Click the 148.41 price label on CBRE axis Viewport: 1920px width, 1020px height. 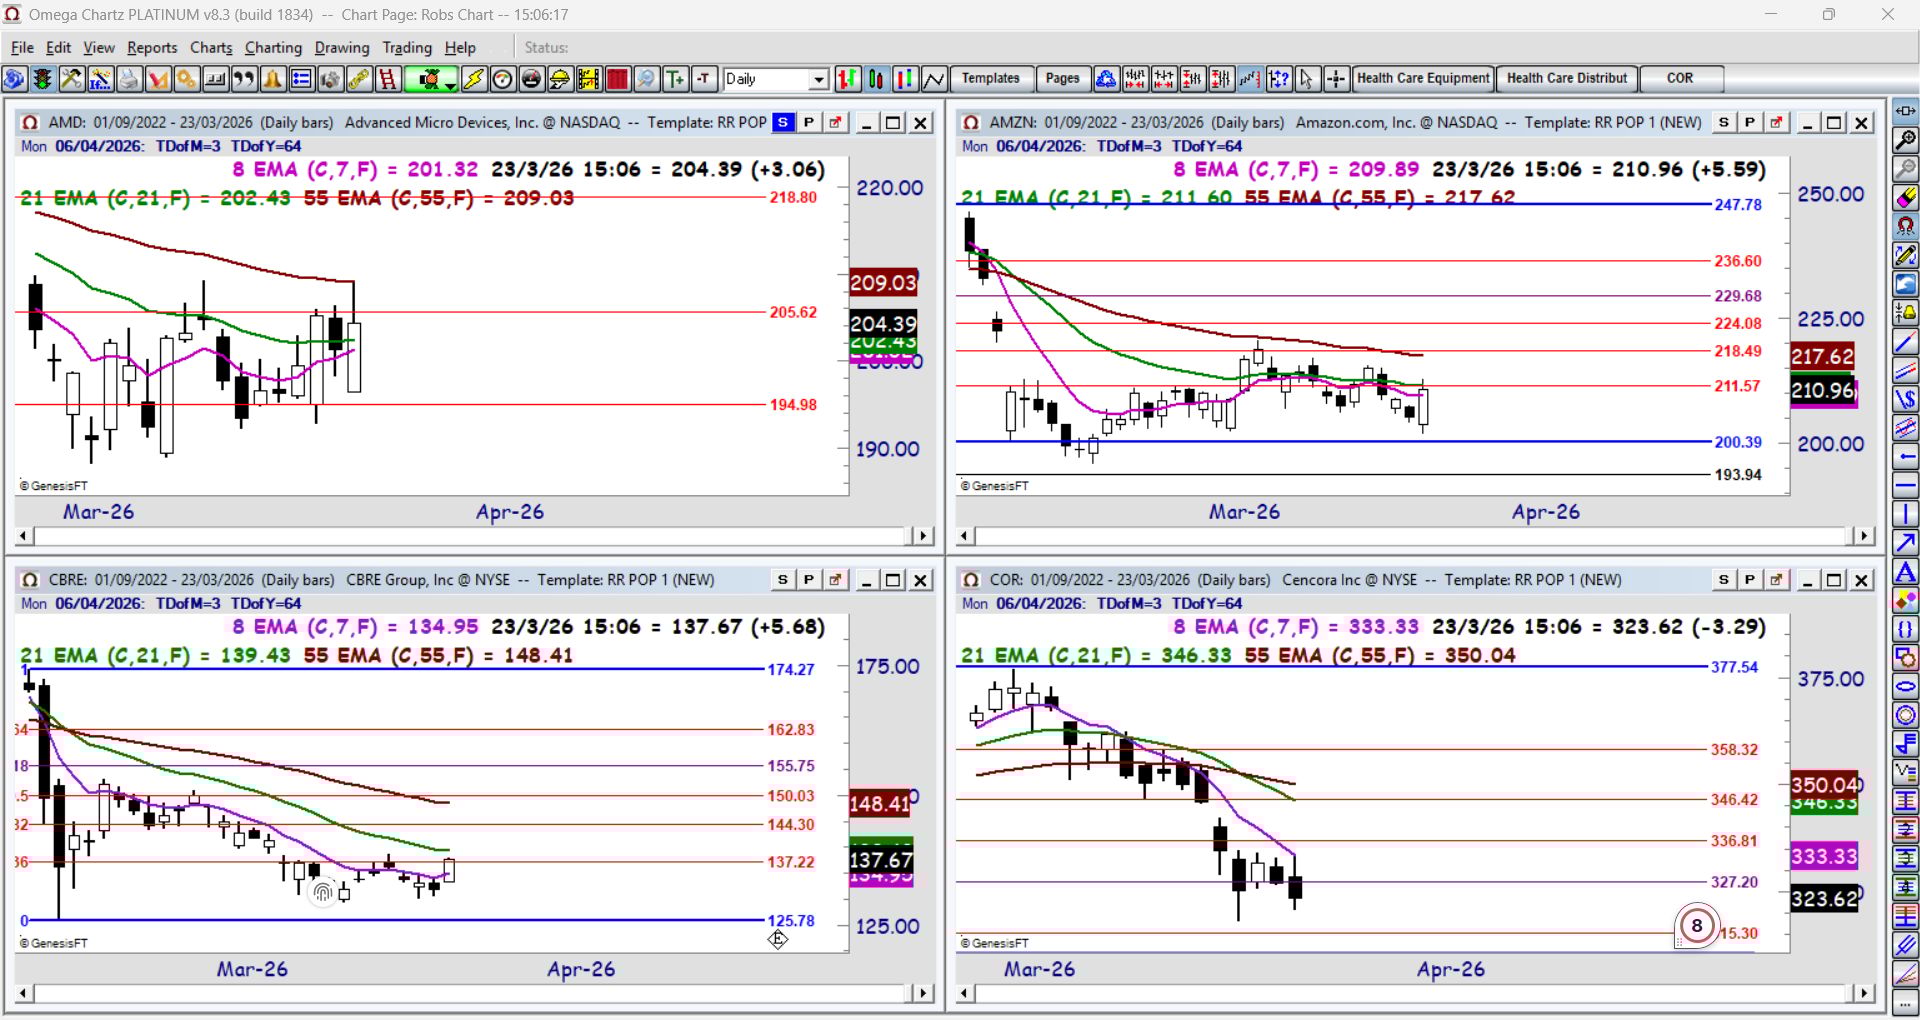tap(880, 803)
